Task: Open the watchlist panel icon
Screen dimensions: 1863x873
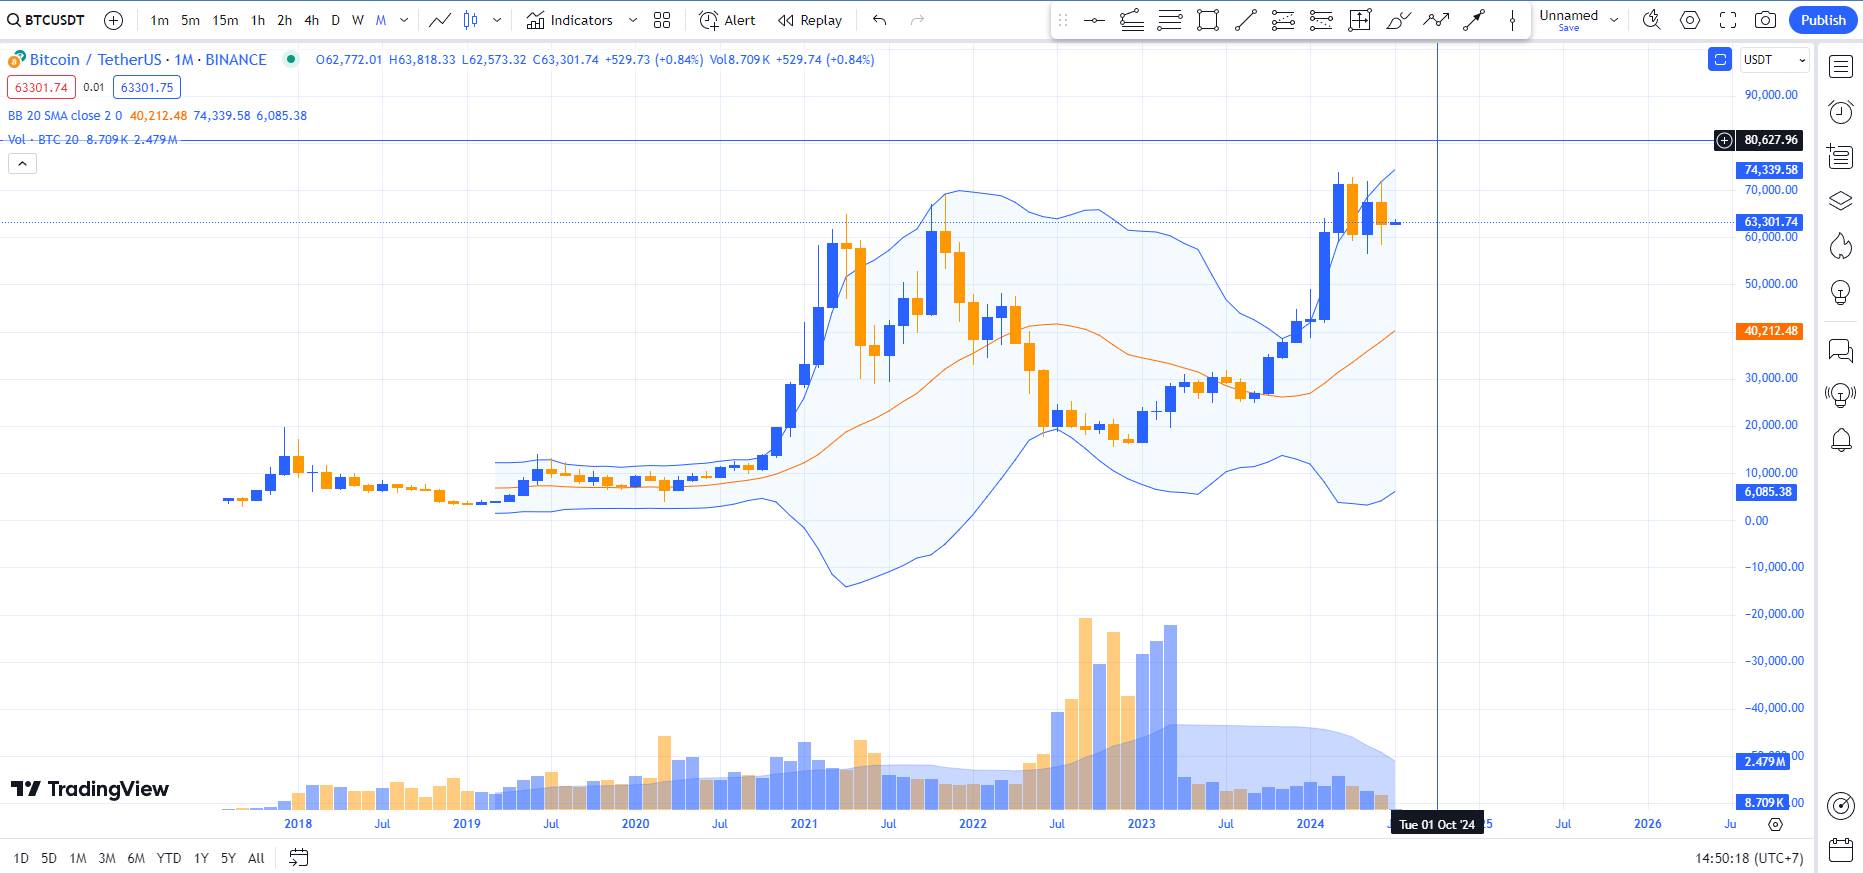Action: 1841,66
